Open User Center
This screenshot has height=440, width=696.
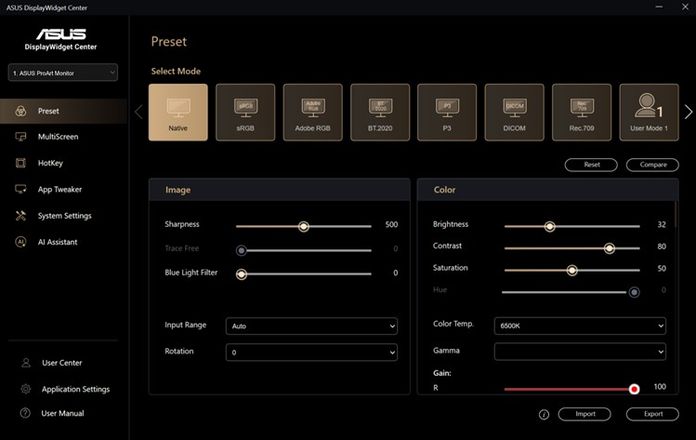coord(62,363)
